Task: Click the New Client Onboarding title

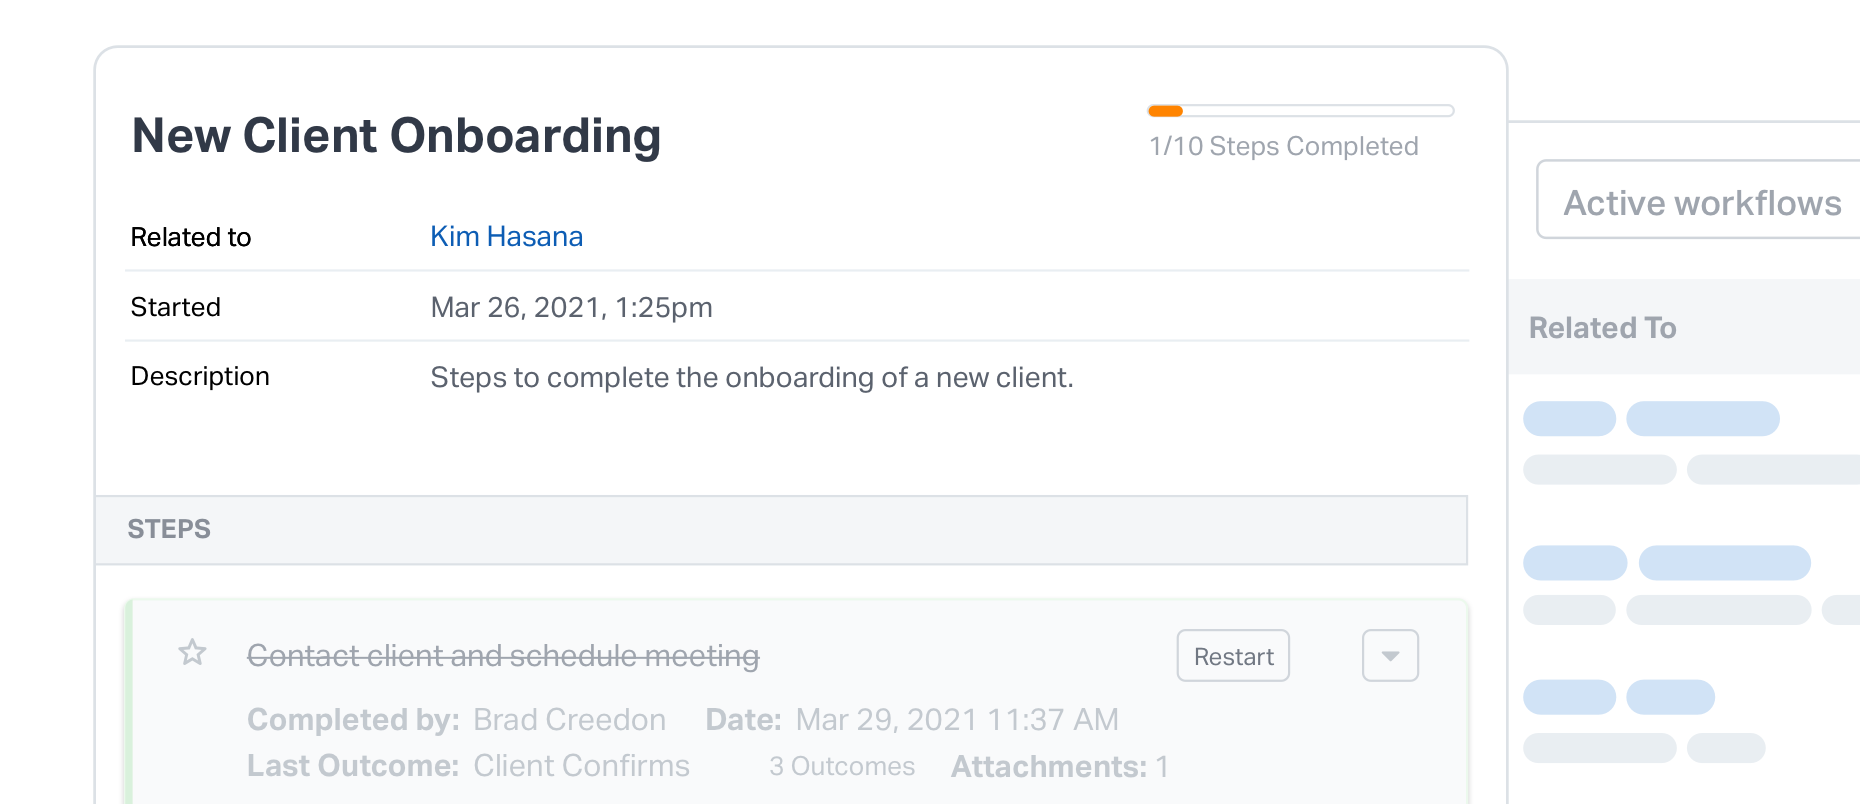Action: [396, 136]
